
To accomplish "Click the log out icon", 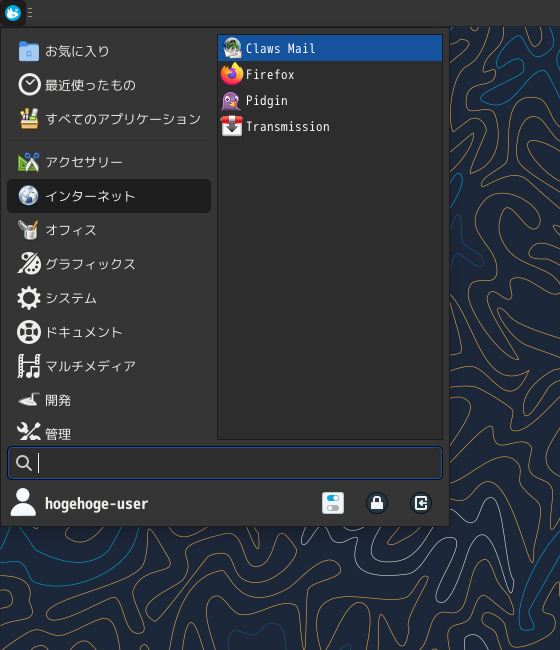I will 421,503.
